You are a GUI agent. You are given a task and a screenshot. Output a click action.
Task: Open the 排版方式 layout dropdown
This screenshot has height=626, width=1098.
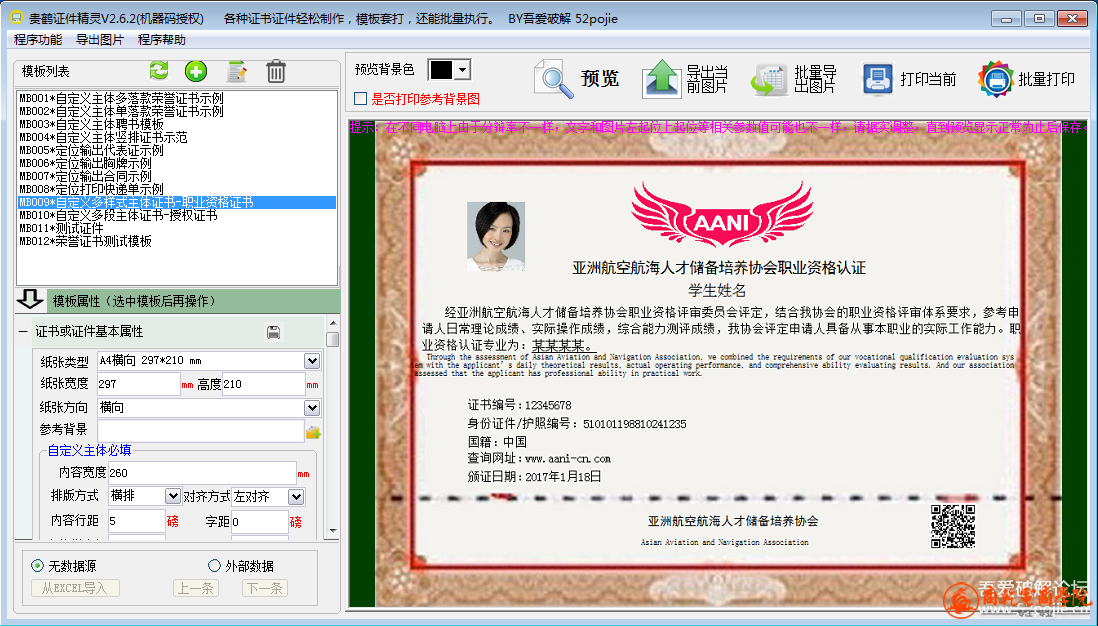click(x=173, y=496)
